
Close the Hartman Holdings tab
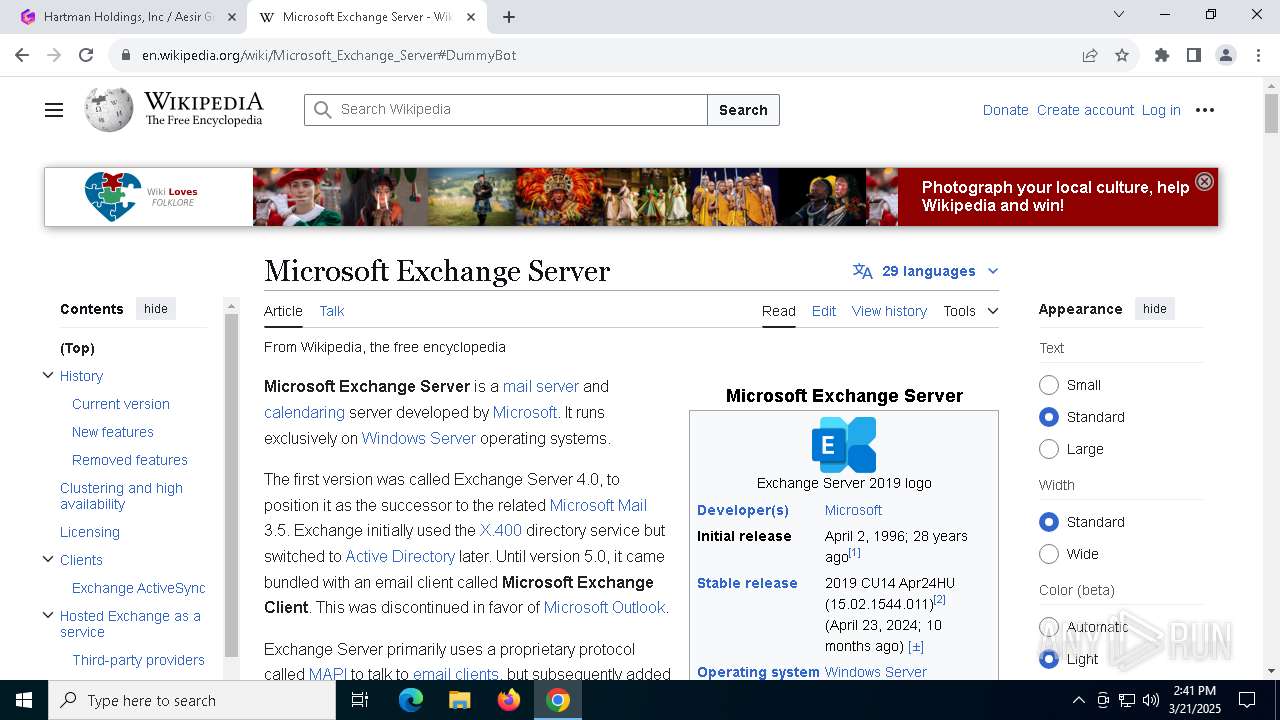tap(232, 17)
